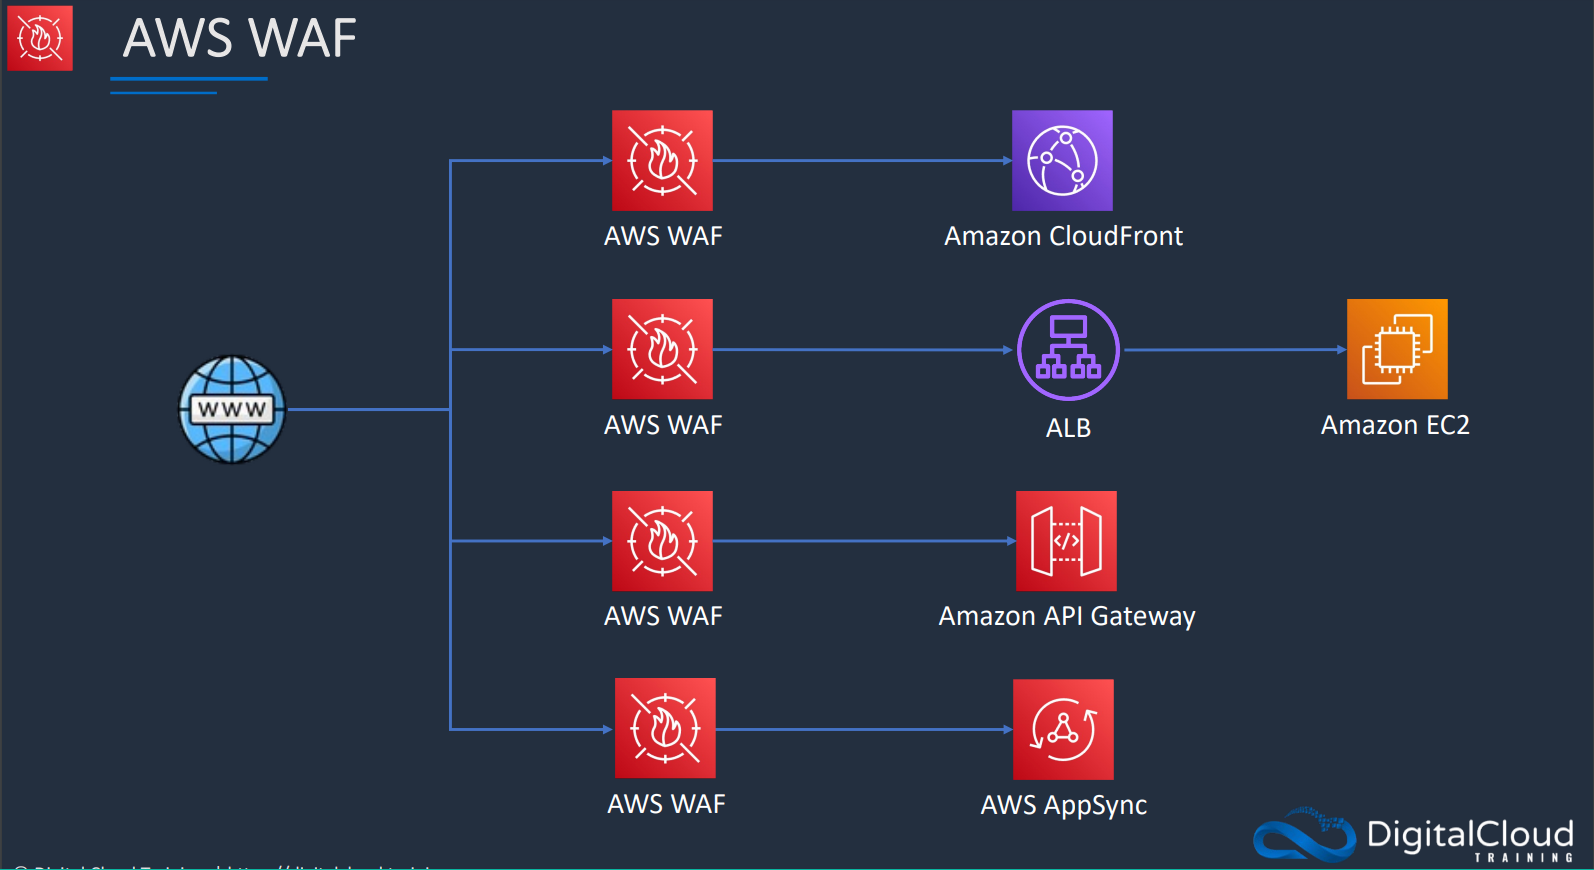The image size is (1594, 870).
Task: Click the "AWS WAF" slide title text
Action: click(239, 38)
